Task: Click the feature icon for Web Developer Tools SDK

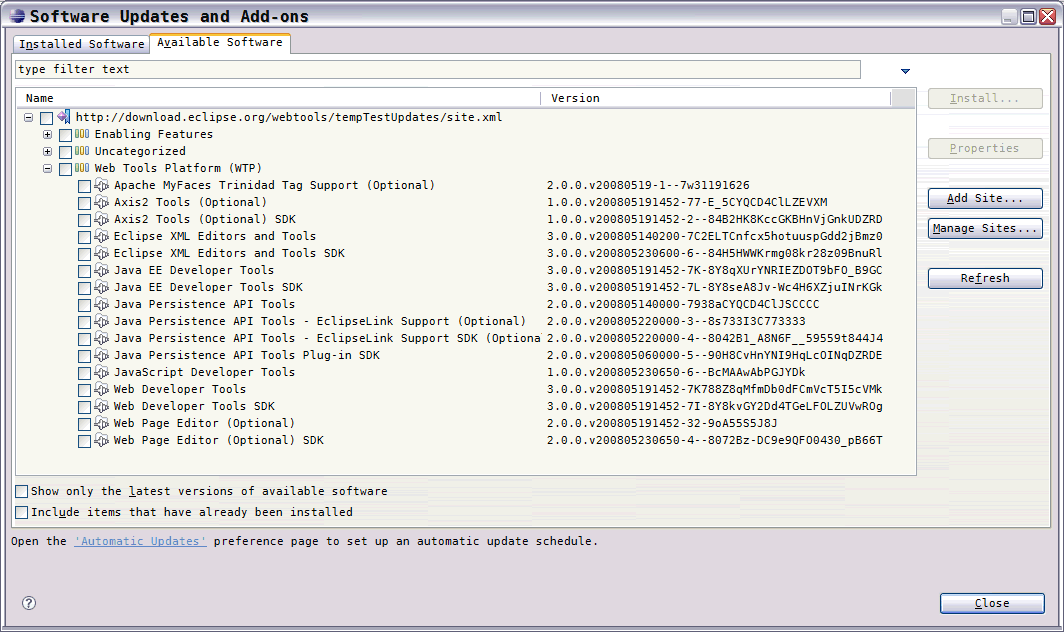Action: tap(102, 406)
